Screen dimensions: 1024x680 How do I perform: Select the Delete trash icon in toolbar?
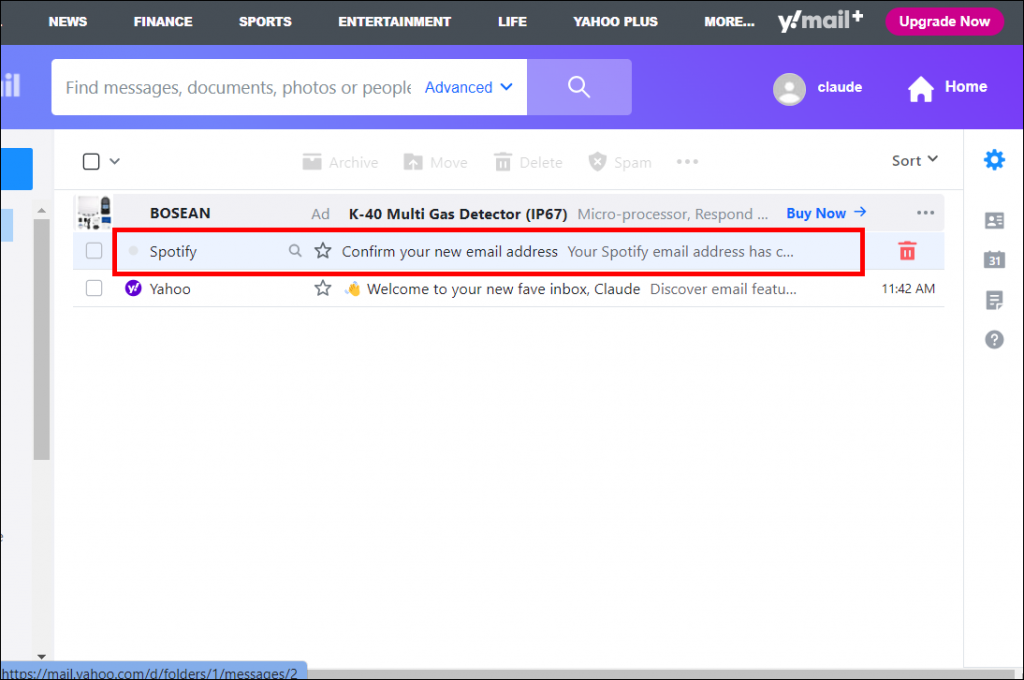(528, 161)
